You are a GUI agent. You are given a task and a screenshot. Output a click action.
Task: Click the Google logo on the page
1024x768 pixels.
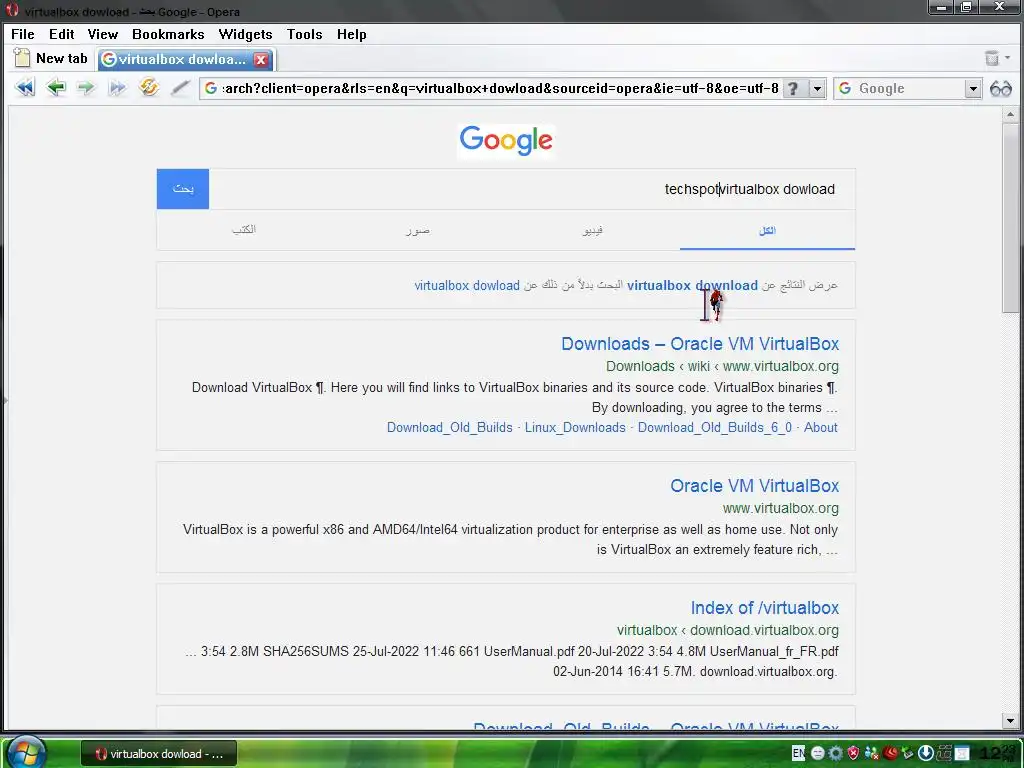pyautogui.click(x=506, y=140)
